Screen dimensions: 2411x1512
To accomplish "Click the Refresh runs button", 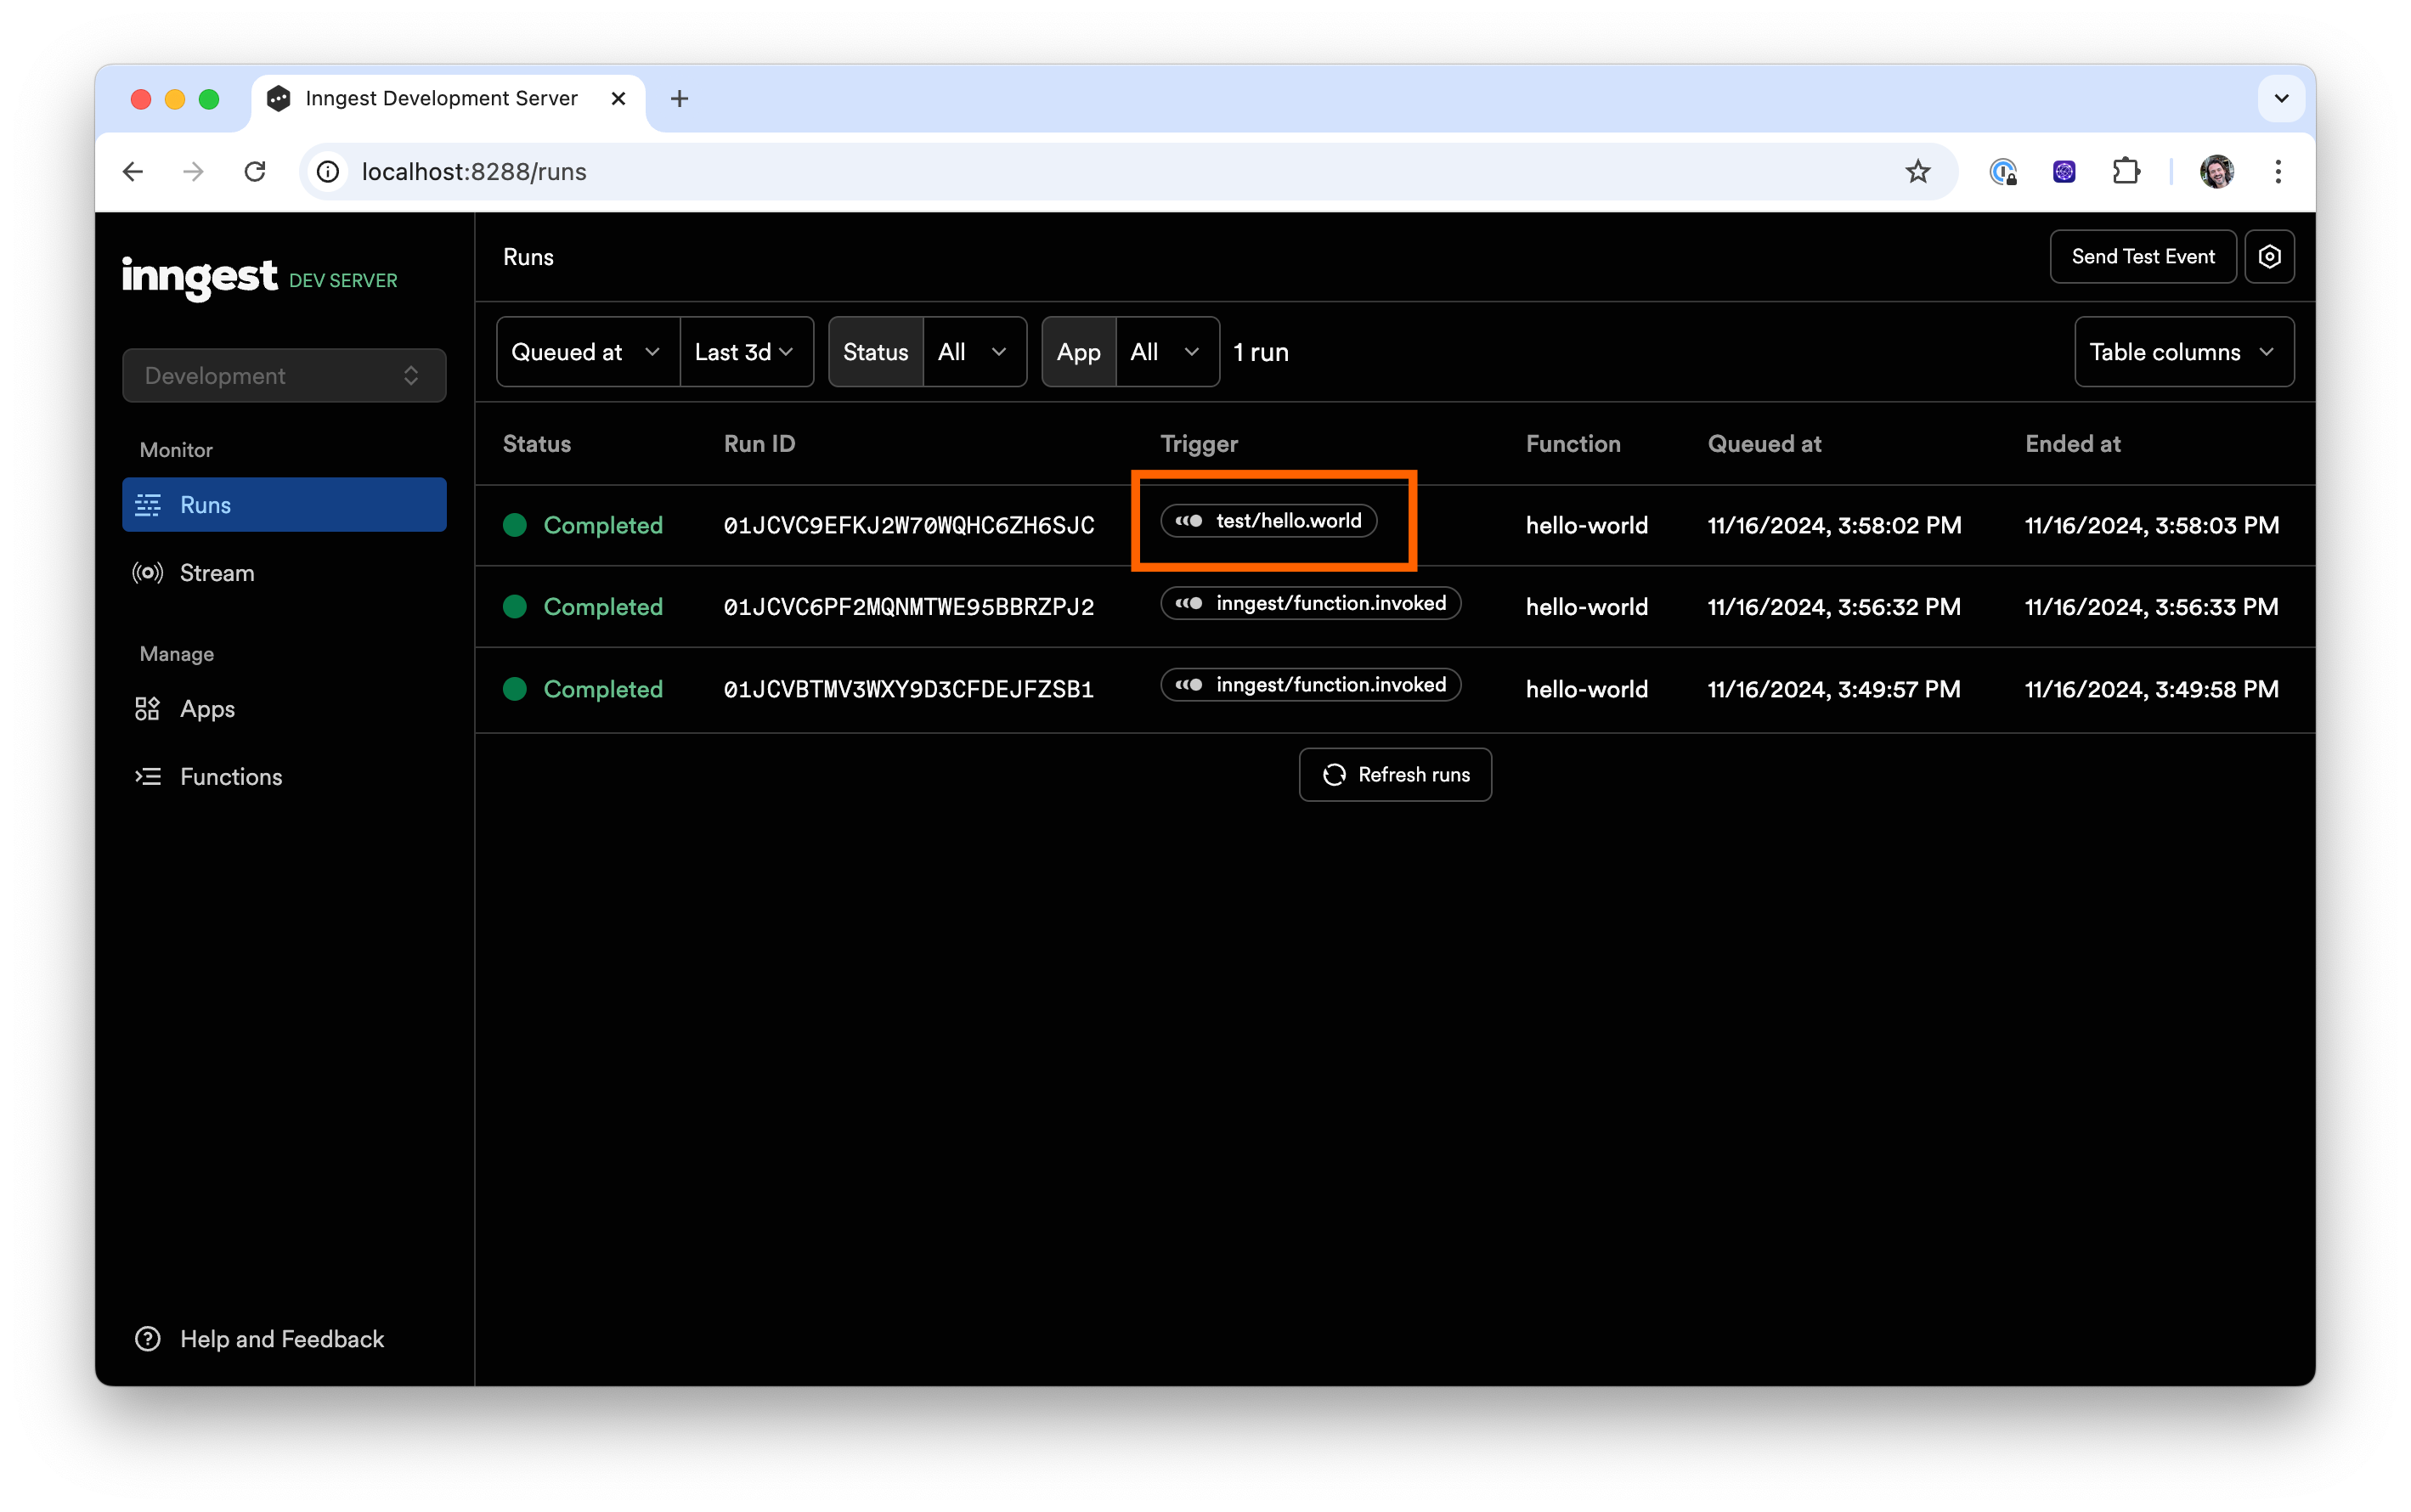I will pyautogui.click(x=1393, y=774).
